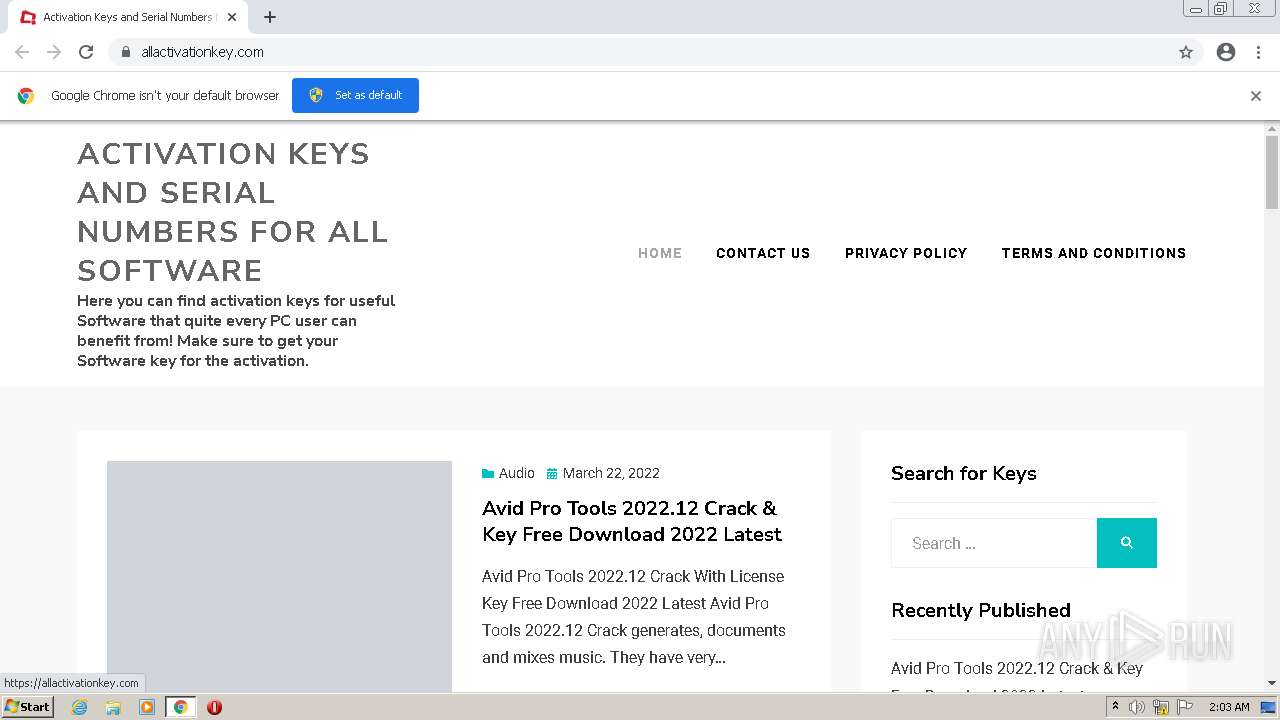Open the TERMS AND CONDITIONS page
The width and height of the screenshot is (1280, 720).
(x=1094, y=253)
